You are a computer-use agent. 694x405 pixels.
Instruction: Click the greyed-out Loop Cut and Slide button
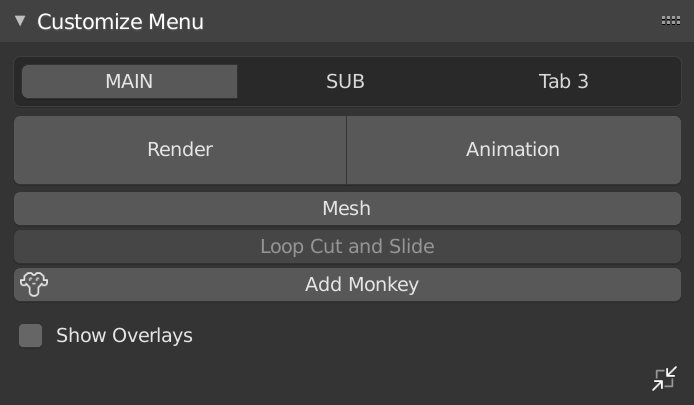[x=347, y=247]
